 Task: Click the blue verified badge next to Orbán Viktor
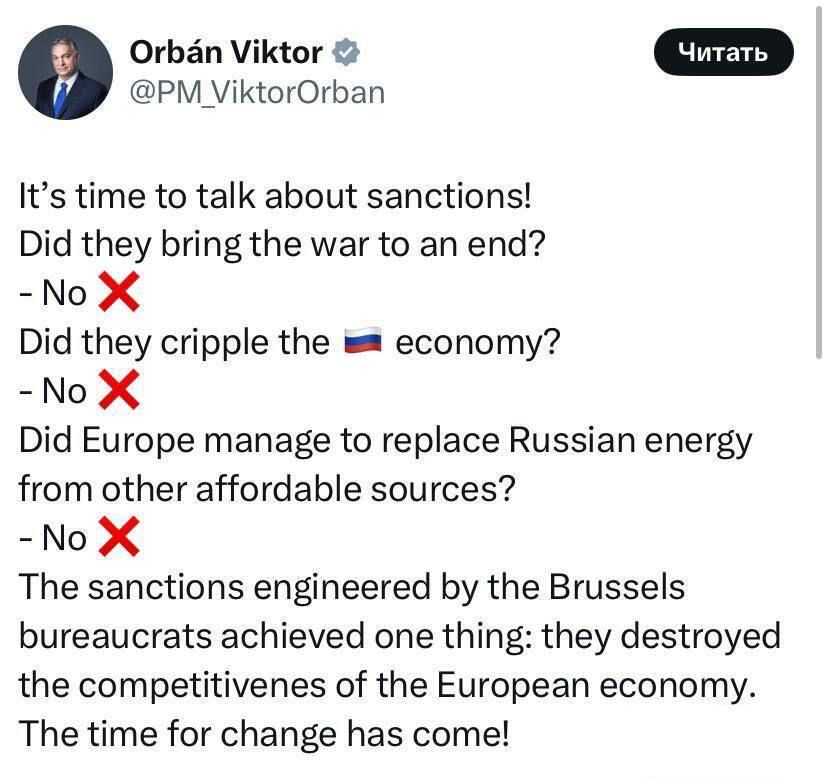[347, 52]
